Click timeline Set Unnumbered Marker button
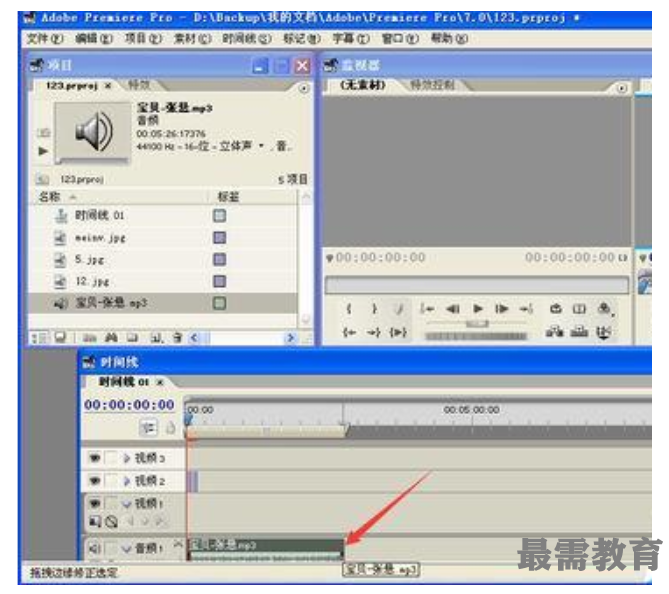This screenshot has height=594, width=669. pos(170,428)
